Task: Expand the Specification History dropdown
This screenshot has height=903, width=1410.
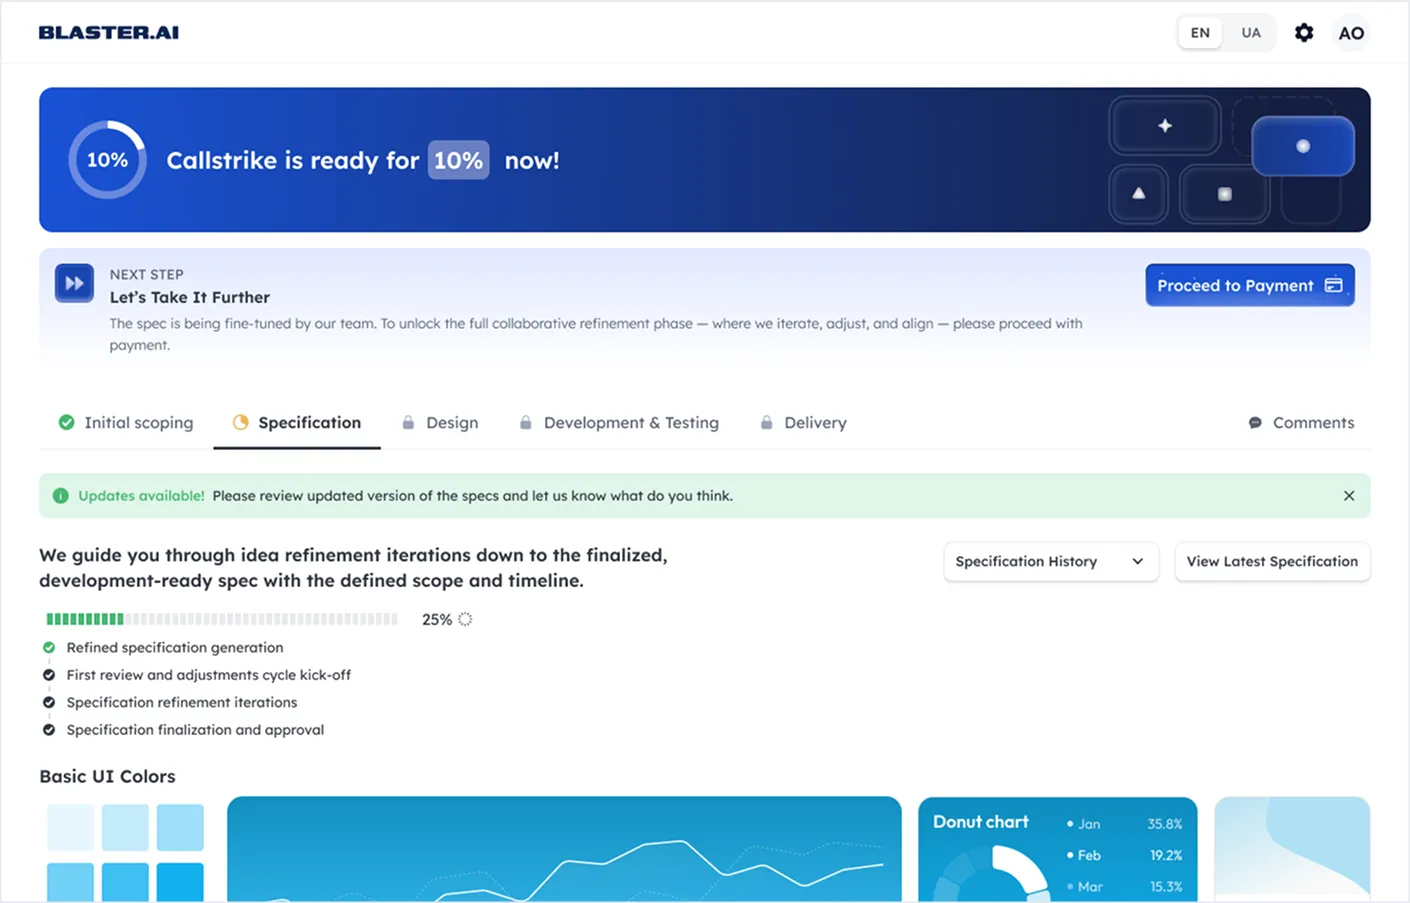Action: pos(1050,562)
